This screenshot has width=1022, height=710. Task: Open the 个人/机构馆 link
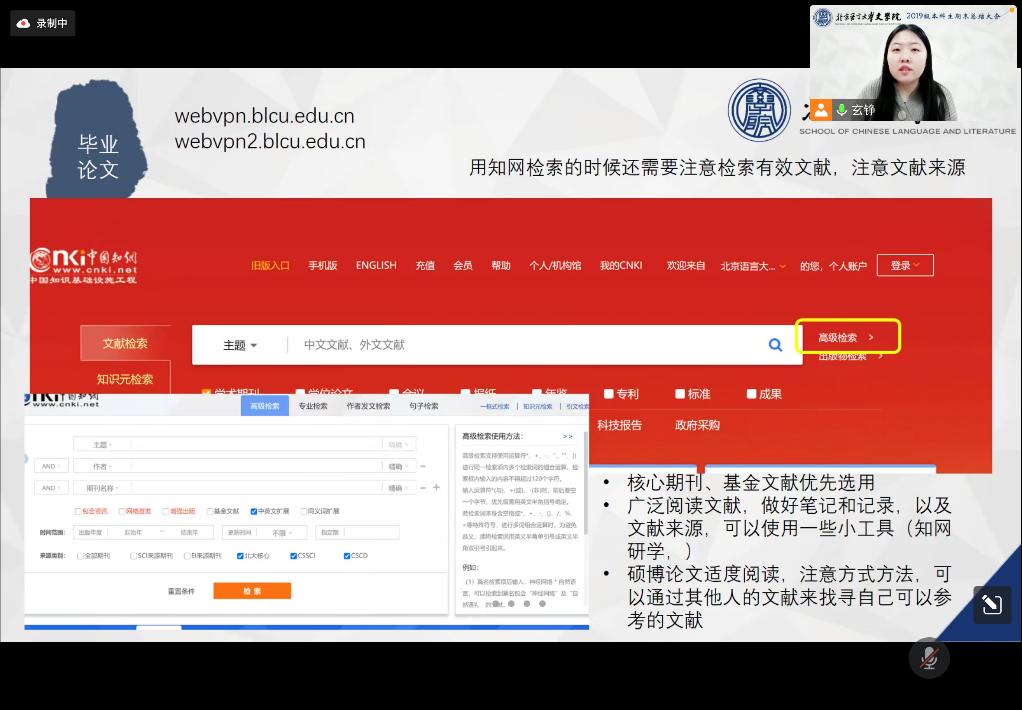tap(555, 265)
